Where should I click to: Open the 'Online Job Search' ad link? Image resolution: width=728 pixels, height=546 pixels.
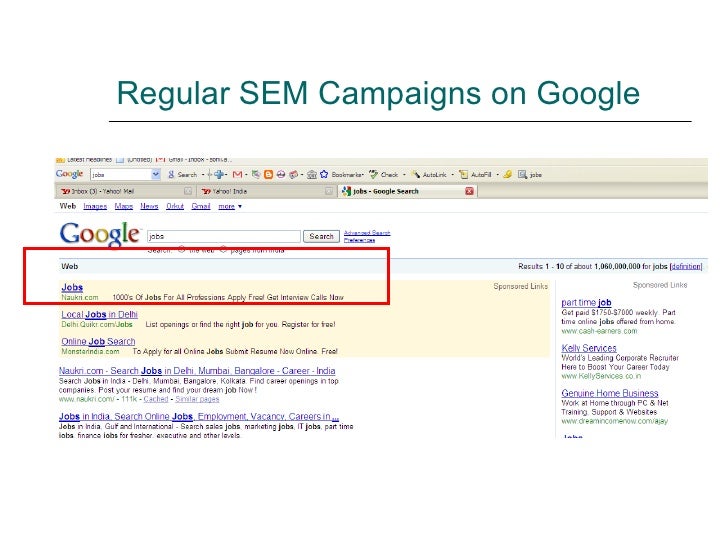[x=98, y=341]
